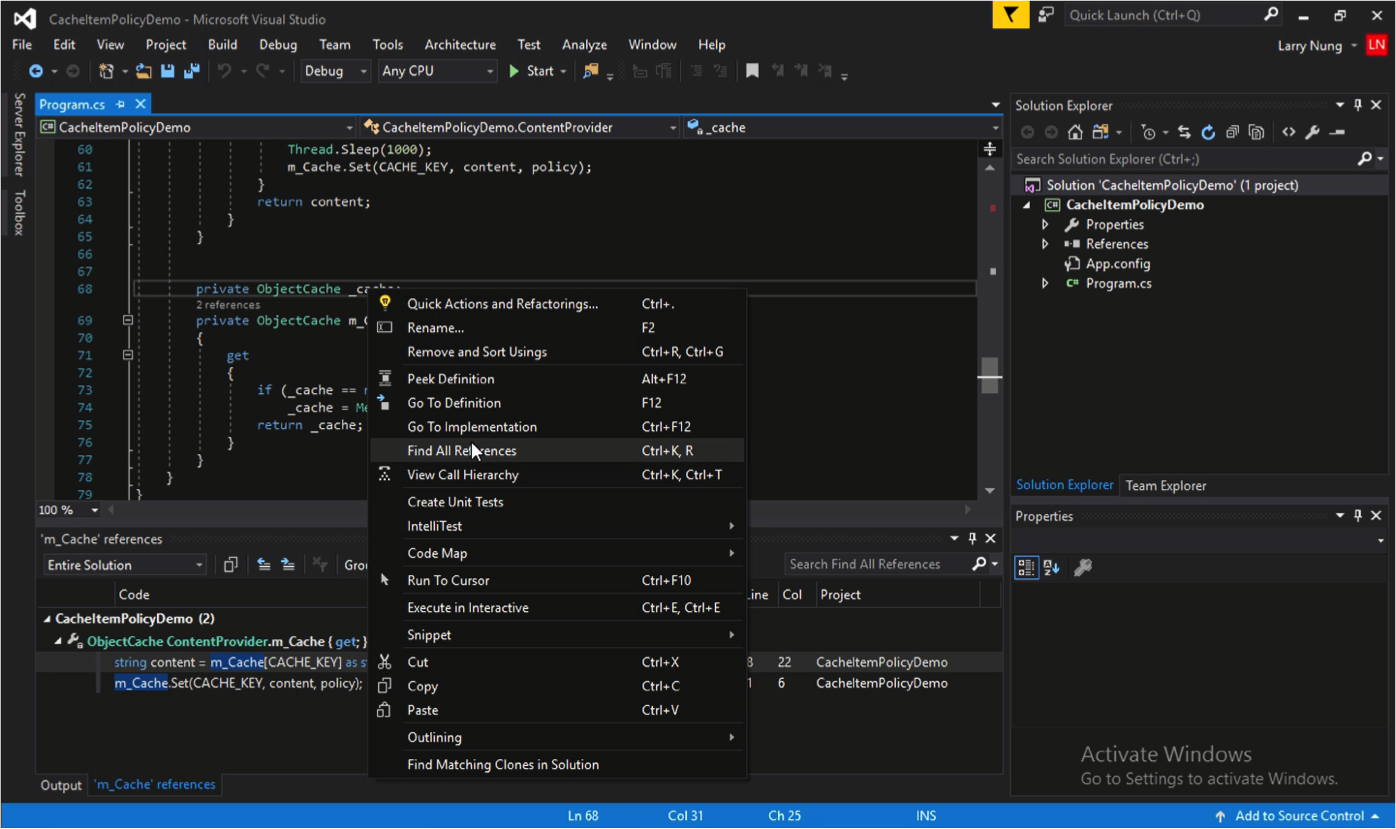This screenshot has height=829, width=1396.
Task: Open the ContentProvider type navigation dropdown
Action: 520,127
